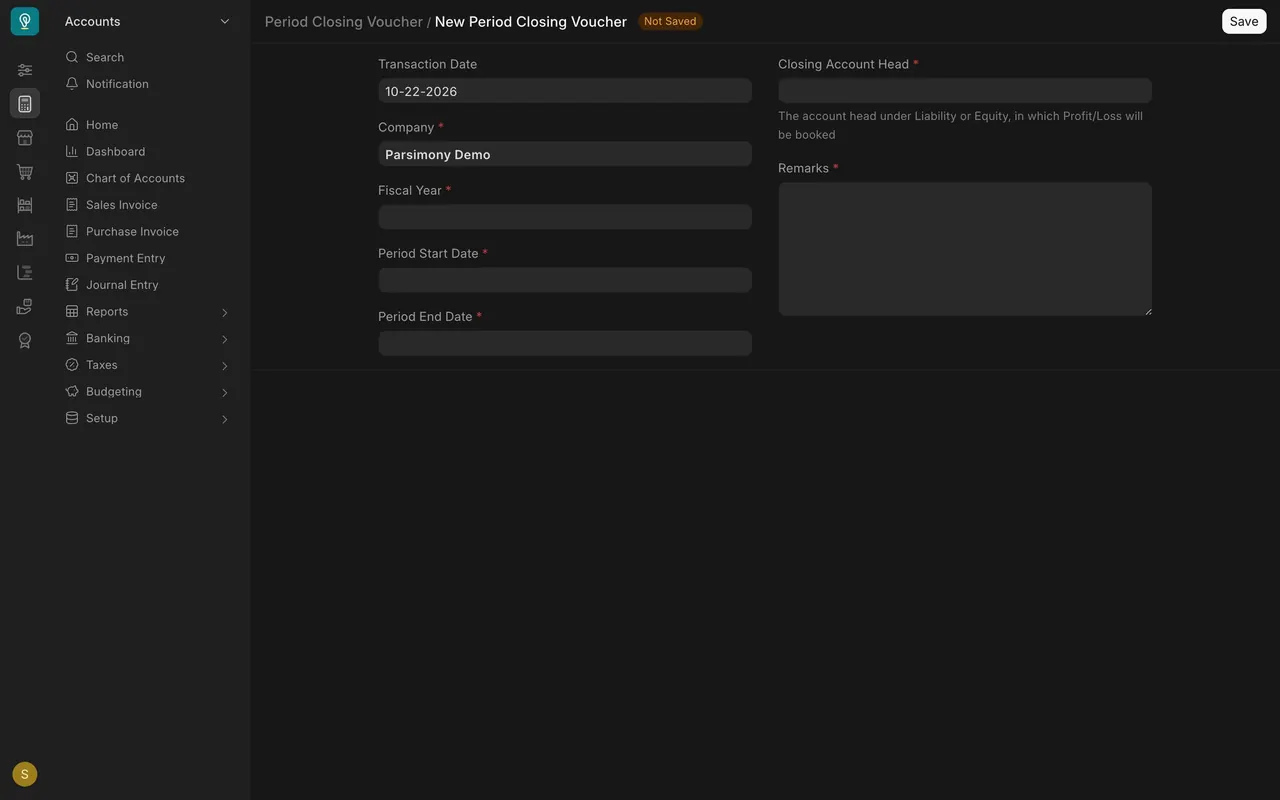Open the shopping cart module icon
Viewport: 1280px width, 800px height.
[25, 172]
